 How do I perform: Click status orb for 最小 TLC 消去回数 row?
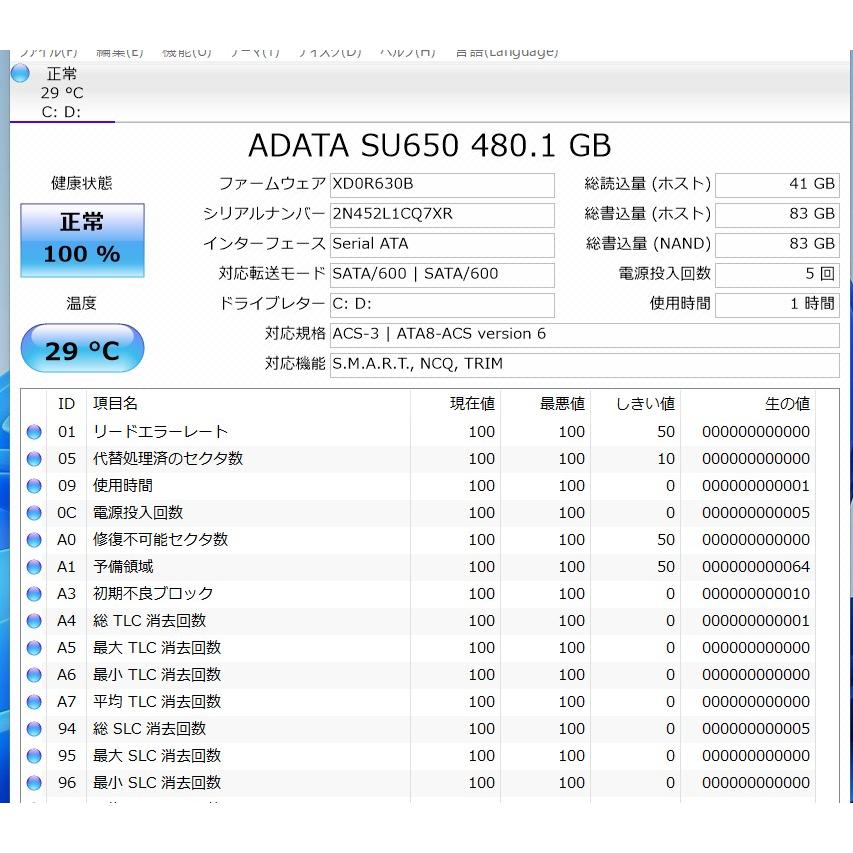(34, 675)
